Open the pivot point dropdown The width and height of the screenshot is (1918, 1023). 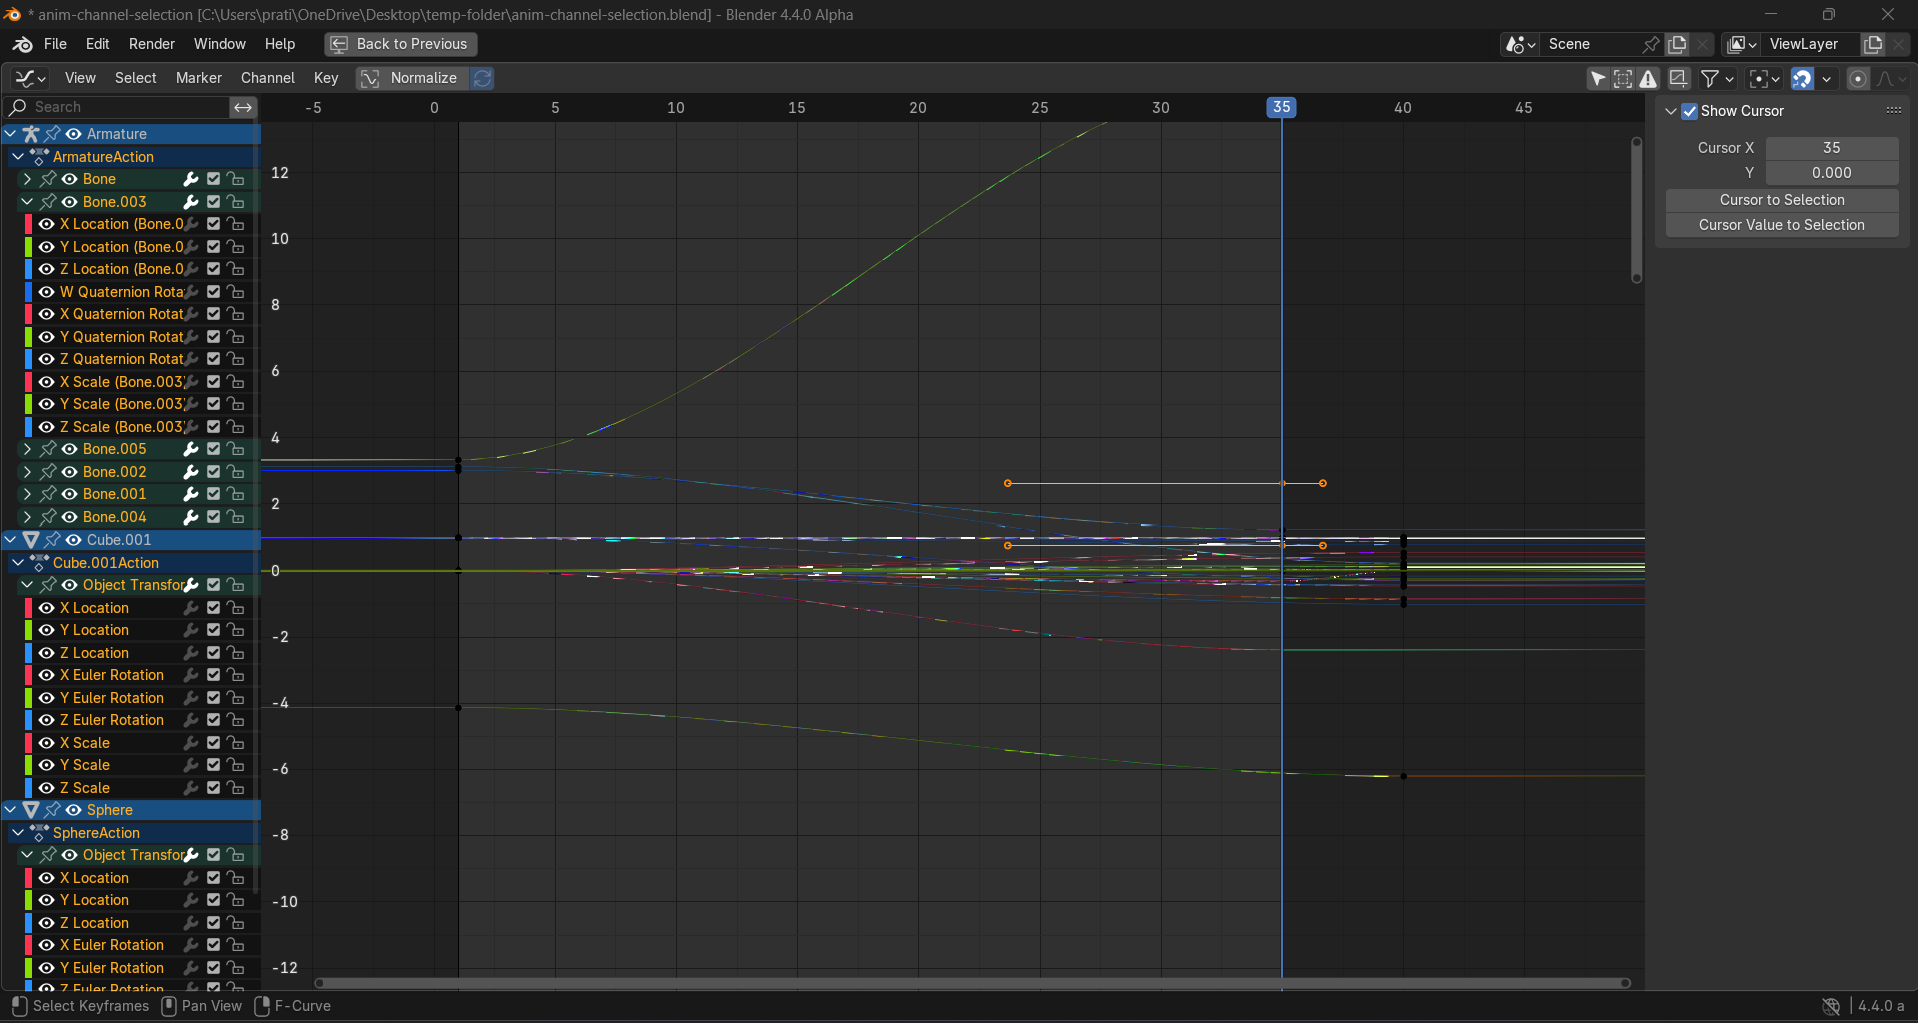pos(1764,78)
